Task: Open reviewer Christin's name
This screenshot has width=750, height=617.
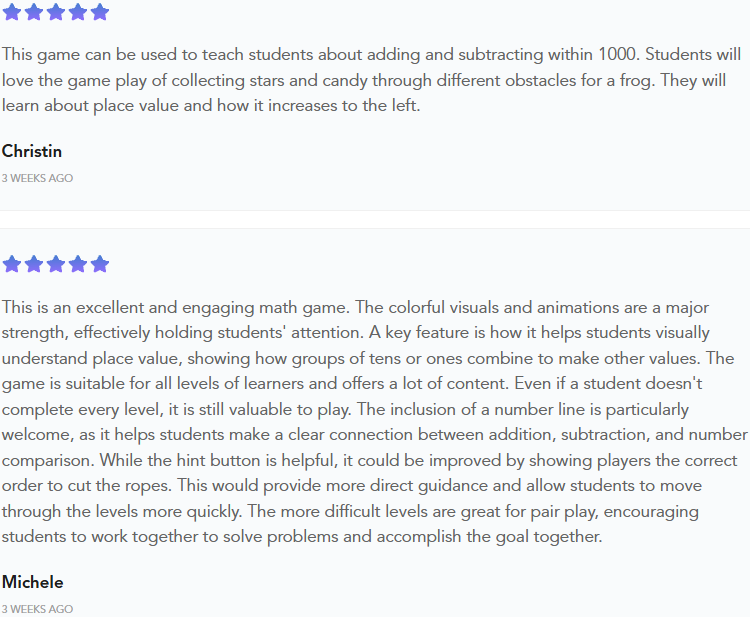Action: click(32, 151)
